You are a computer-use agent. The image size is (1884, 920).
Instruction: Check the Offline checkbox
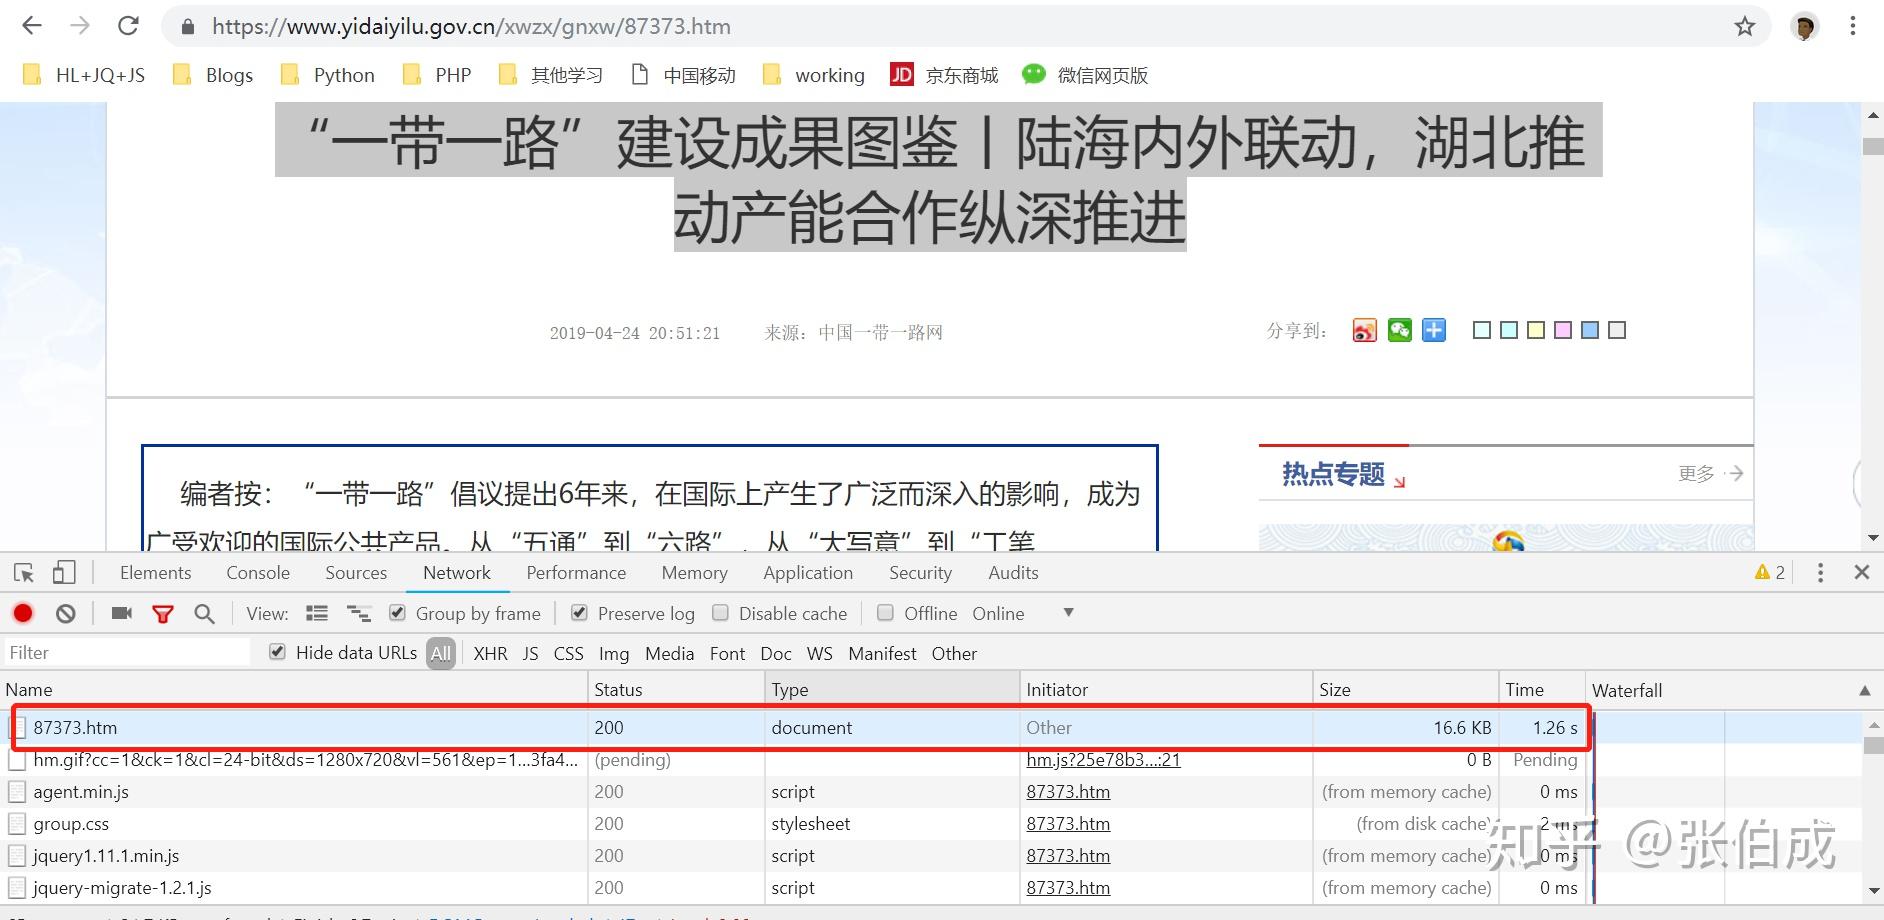pyautogui.click(x=885, y=613)
